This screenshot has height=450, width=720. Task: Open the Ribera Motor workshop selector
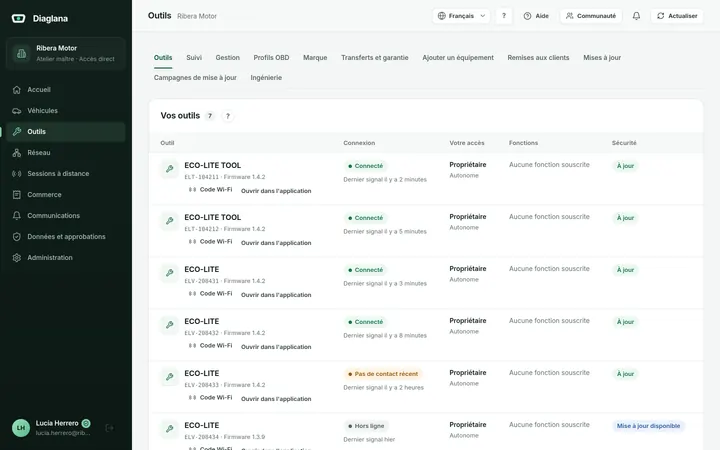(x=66, y=53)
